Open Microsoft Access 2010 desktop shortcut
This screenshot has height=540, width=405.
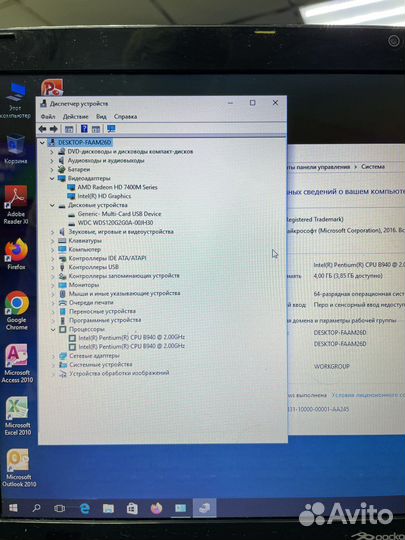(17, 363)
